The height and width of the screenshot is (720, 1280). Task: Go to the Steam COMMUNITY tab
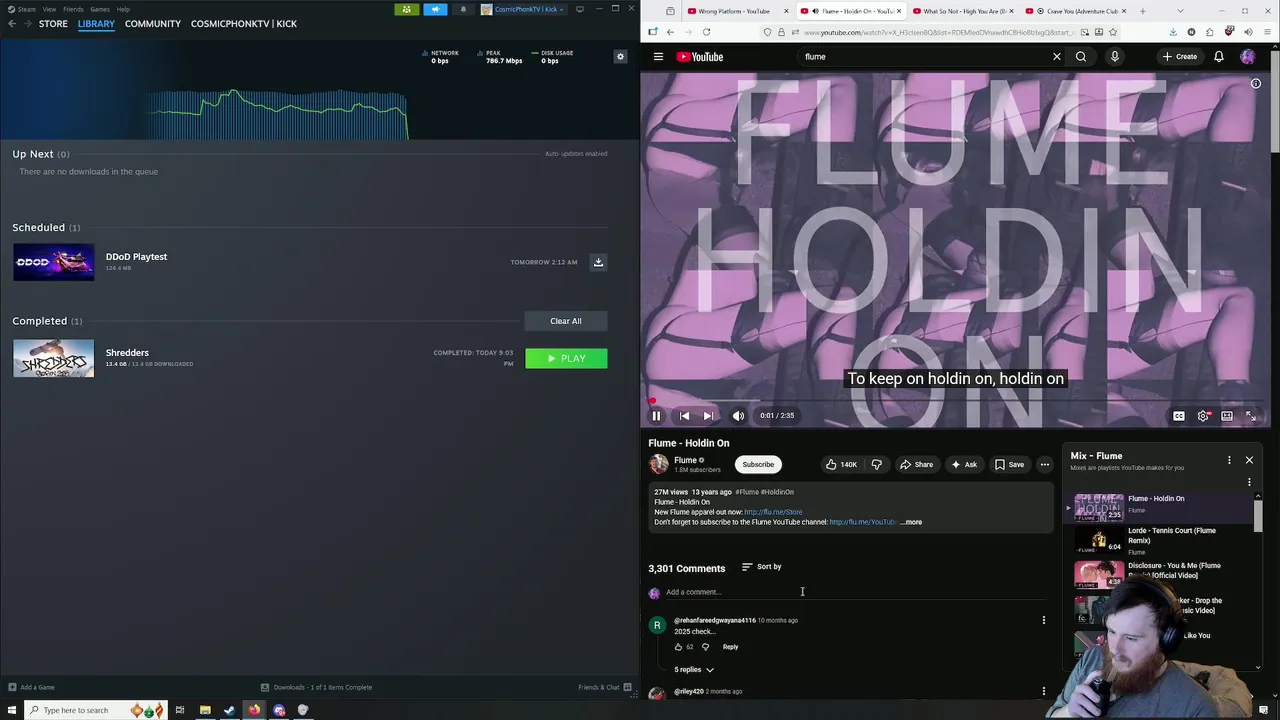coord(153,24)
